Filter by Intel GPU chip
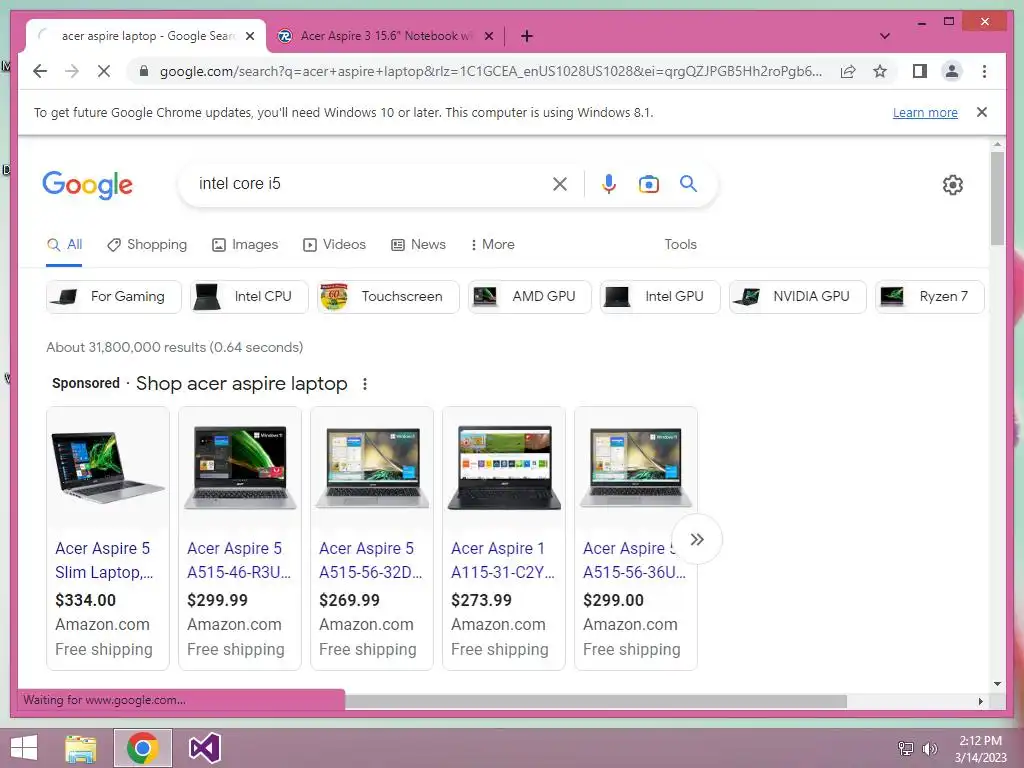 tap(660, 296)
